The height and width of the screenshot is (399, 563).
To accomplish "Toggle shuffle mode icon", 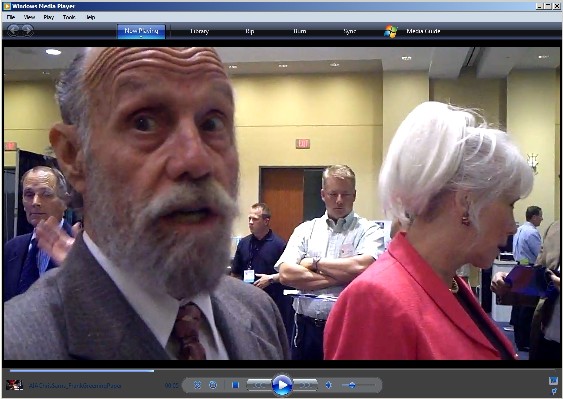I will [x=197, y=385].
